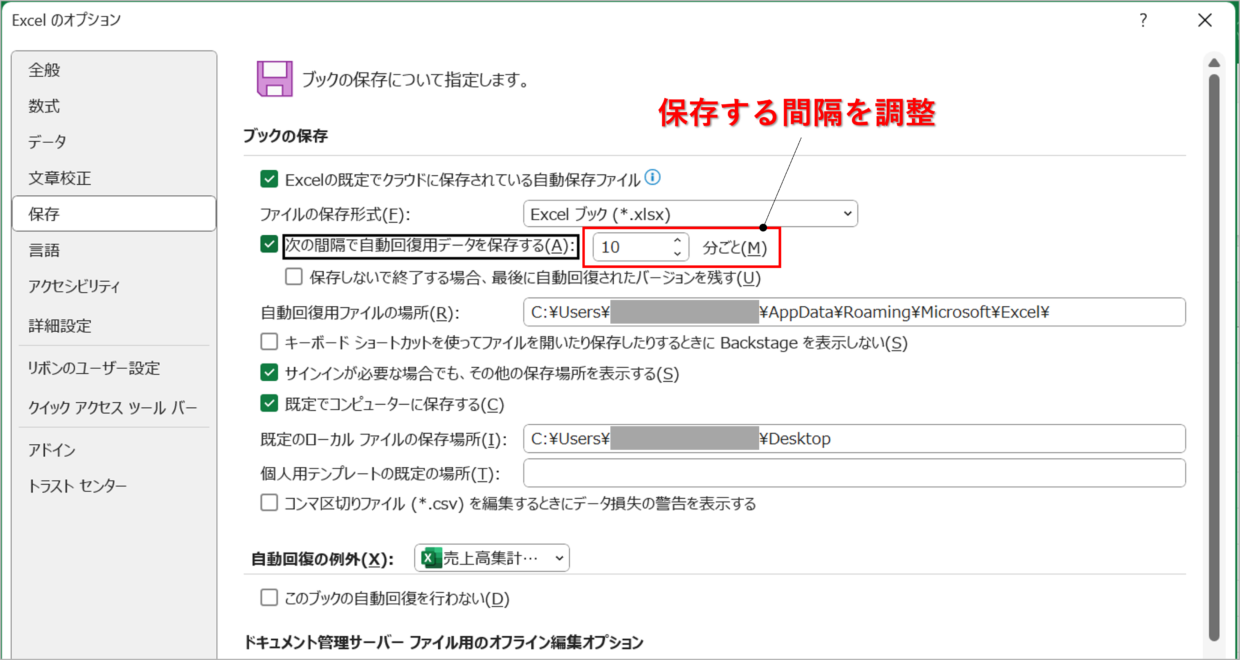Click the ブックの保存 section heading
Screen dimensions: 1240x660
pyautogui.click(x=286, y=135)
